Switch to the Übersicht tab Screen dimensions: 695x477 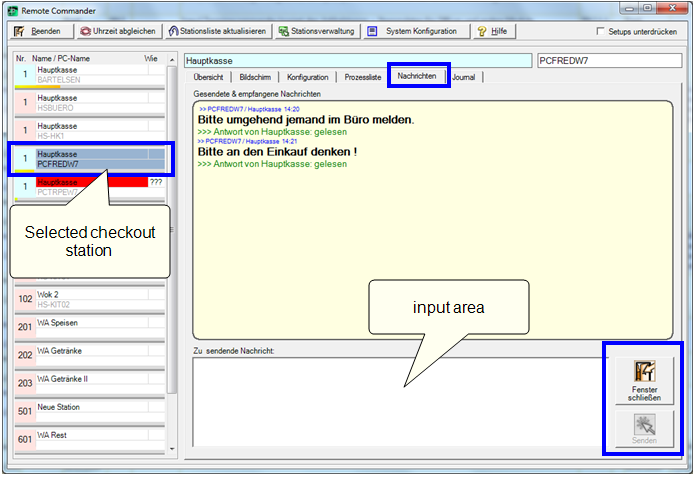coord(208,77)
